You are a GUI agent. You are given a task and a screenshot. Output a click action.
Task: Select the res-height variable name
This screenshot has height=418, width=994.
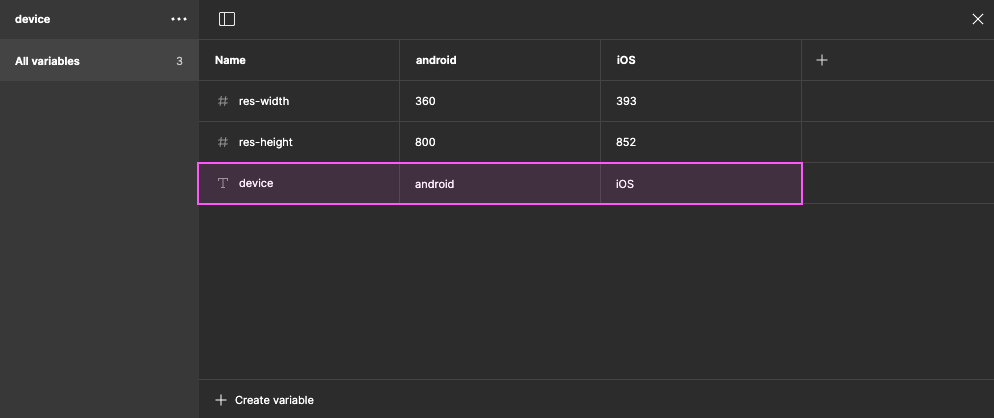point(266,142)
